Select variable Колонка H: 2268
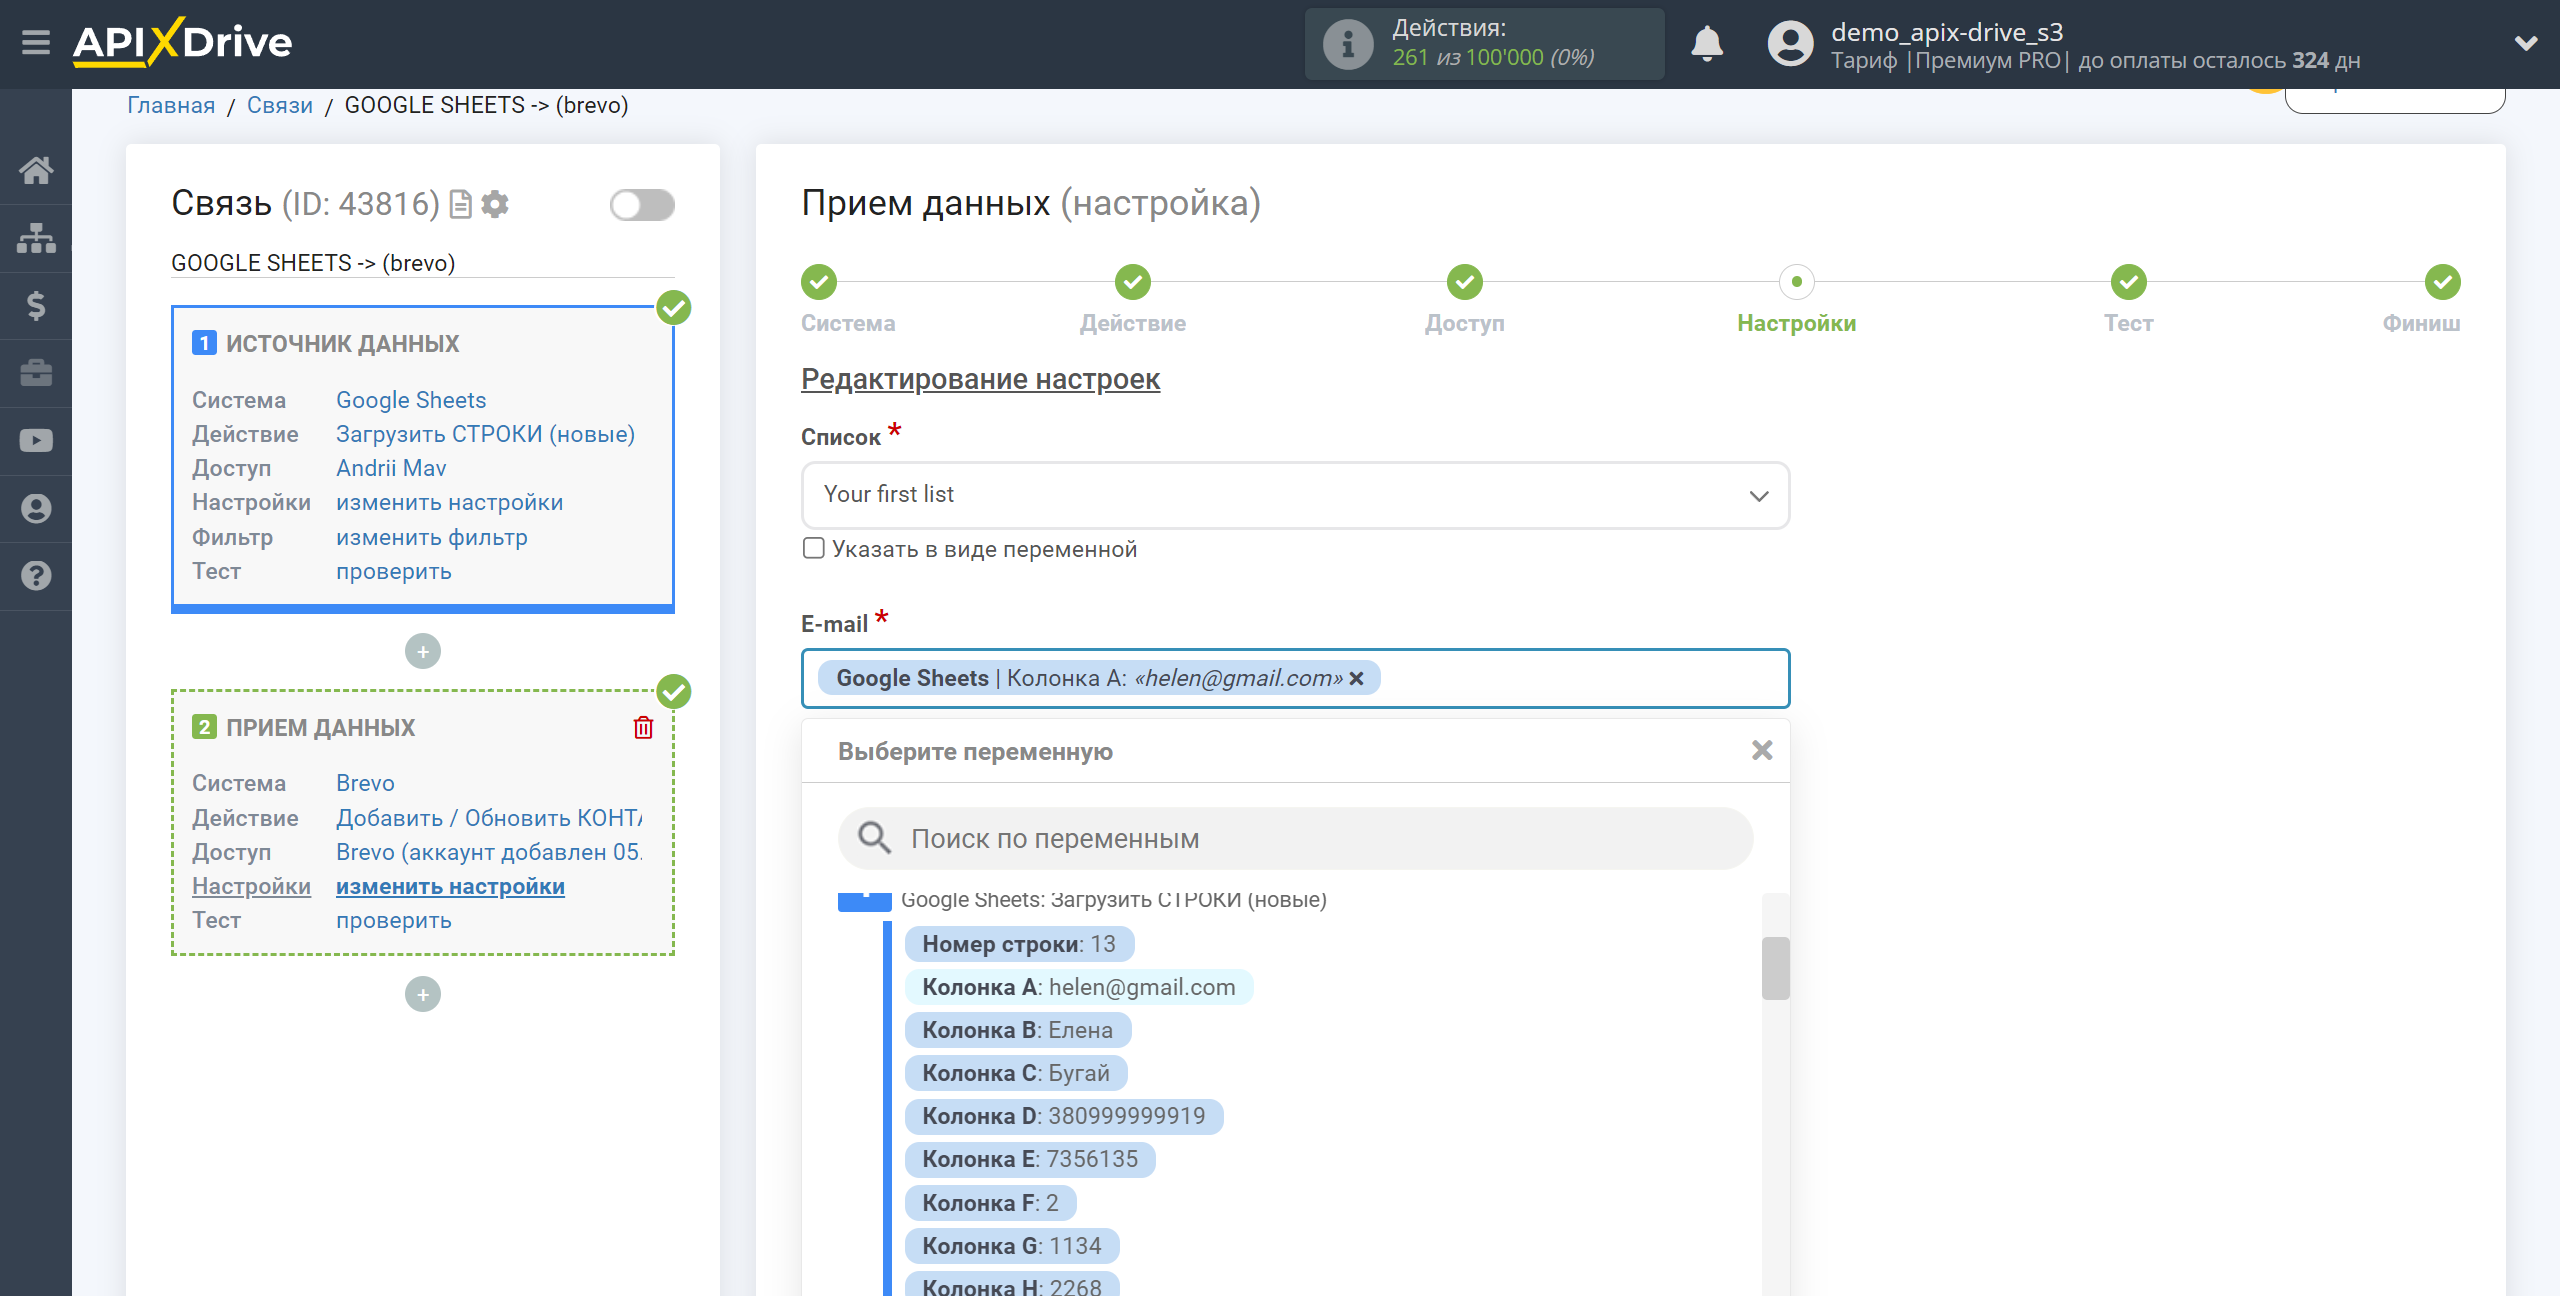The image size is (2560, 1296). tap(1012, 1284)
